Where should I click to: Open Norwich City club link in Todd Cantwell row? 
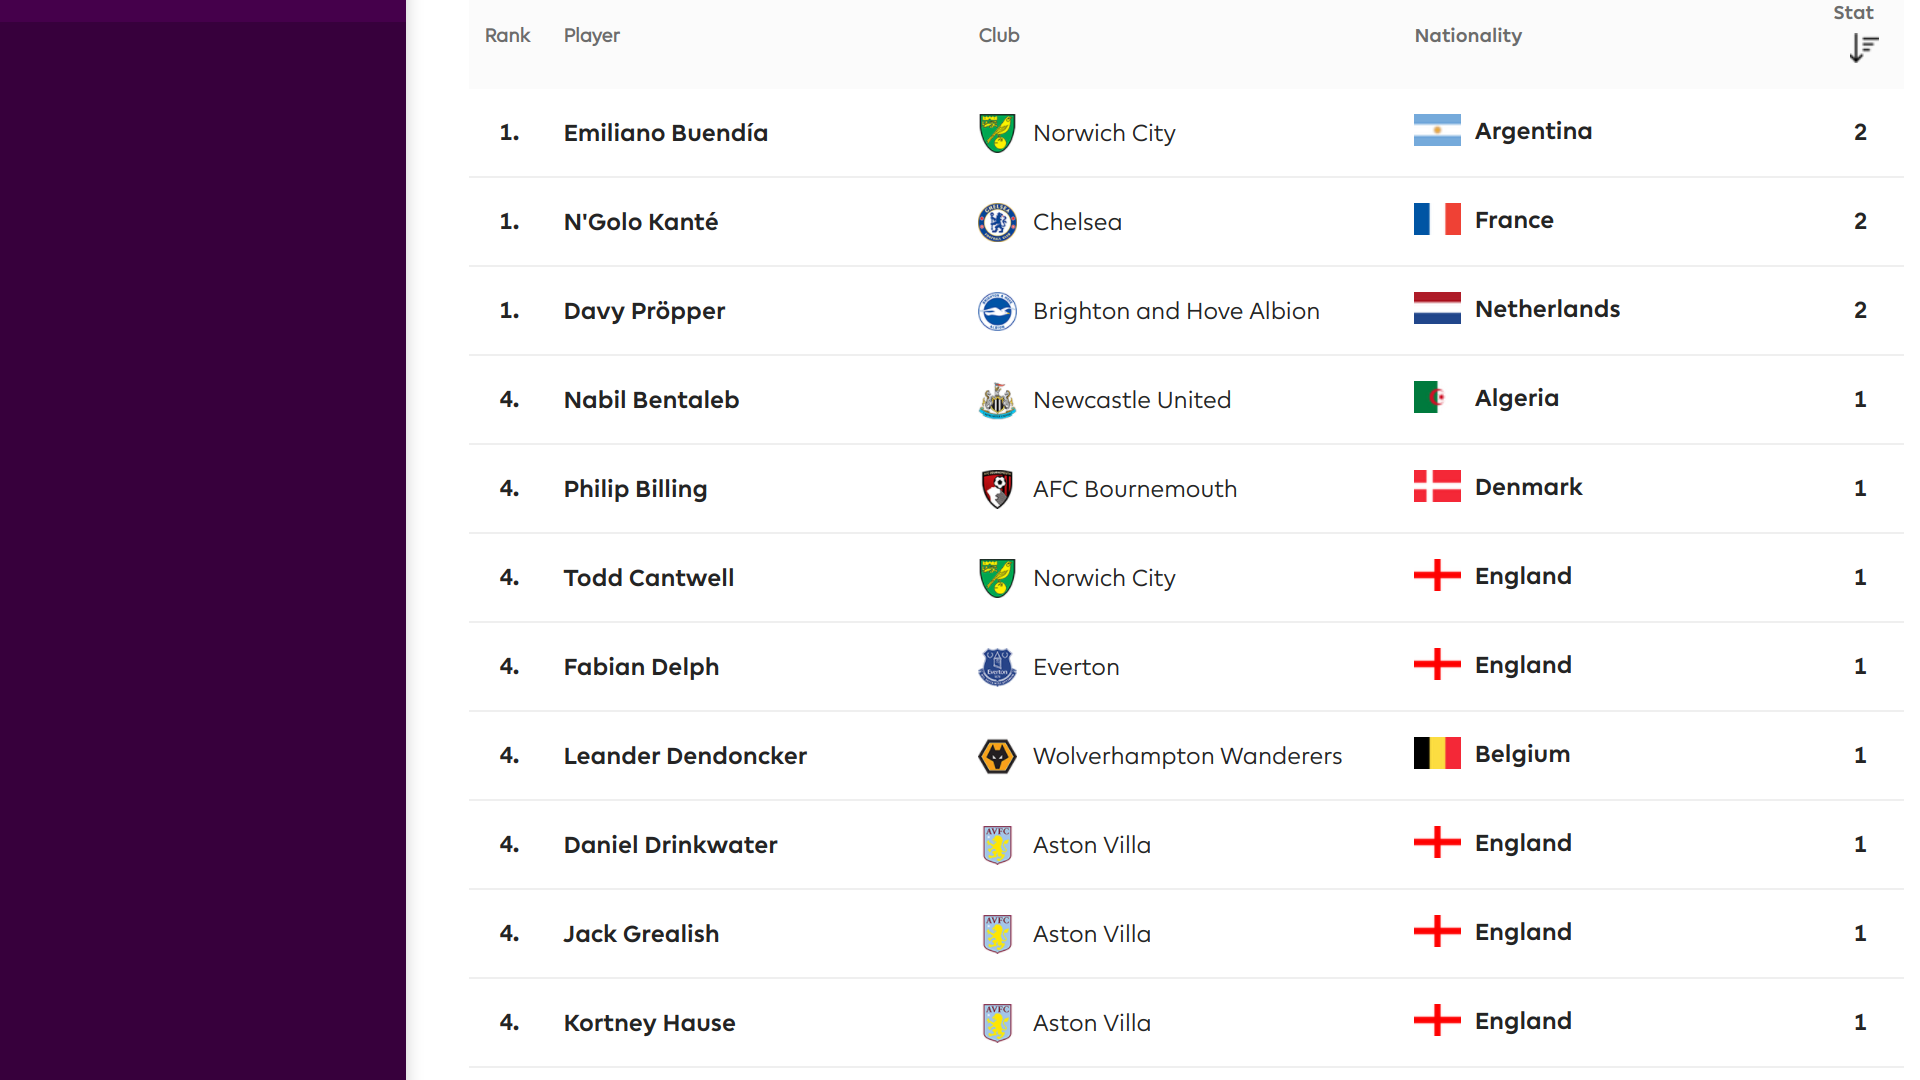(x=1104, y=578)
